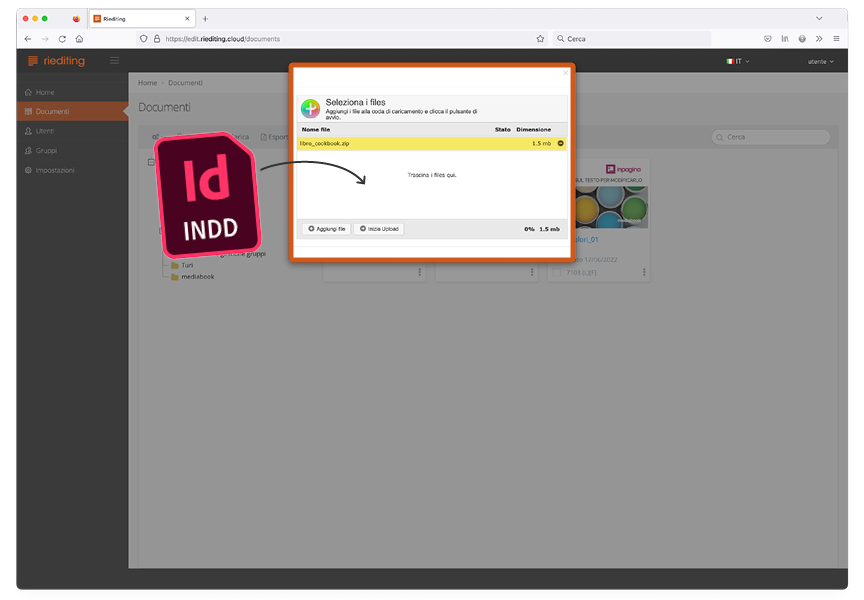
Task: Open the utente account dropdown
Action: (x=820, y=62)
